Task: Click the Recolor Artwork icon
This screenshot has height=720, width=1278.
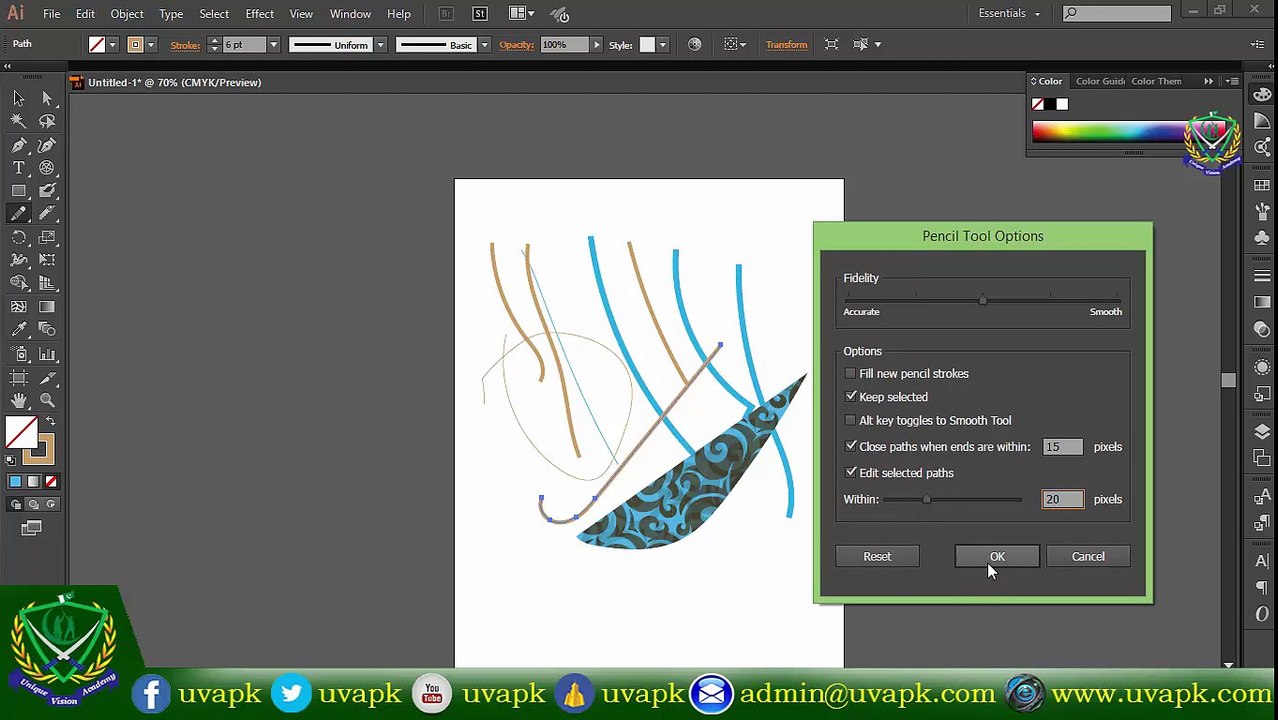Action: (694, 44)
